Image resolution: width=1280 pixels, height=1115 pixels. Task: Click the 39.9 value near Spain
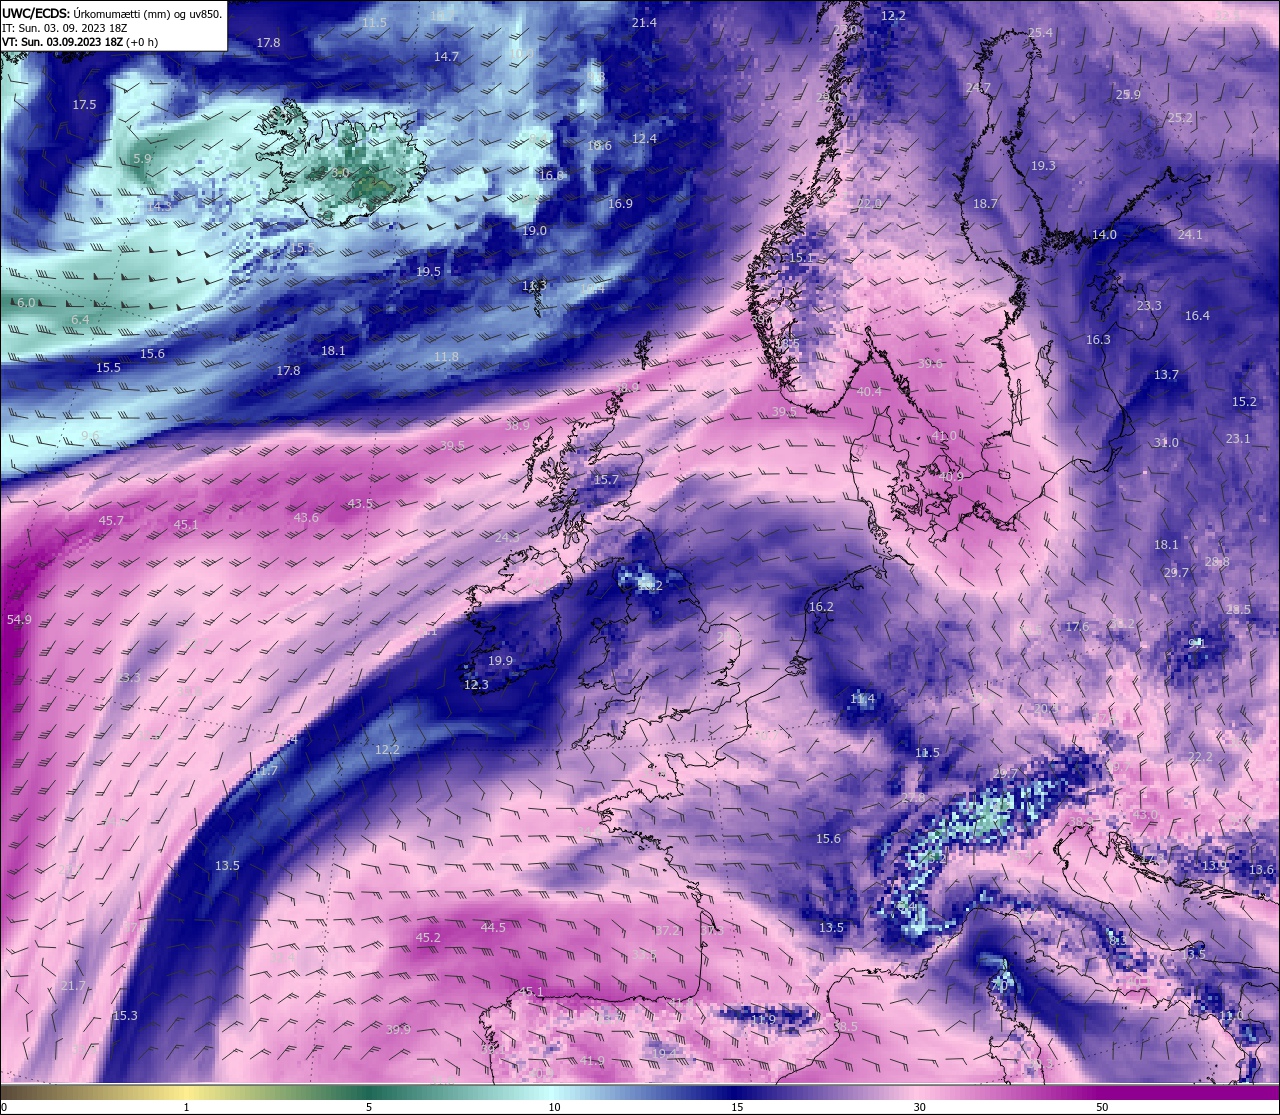[398, 1029]
